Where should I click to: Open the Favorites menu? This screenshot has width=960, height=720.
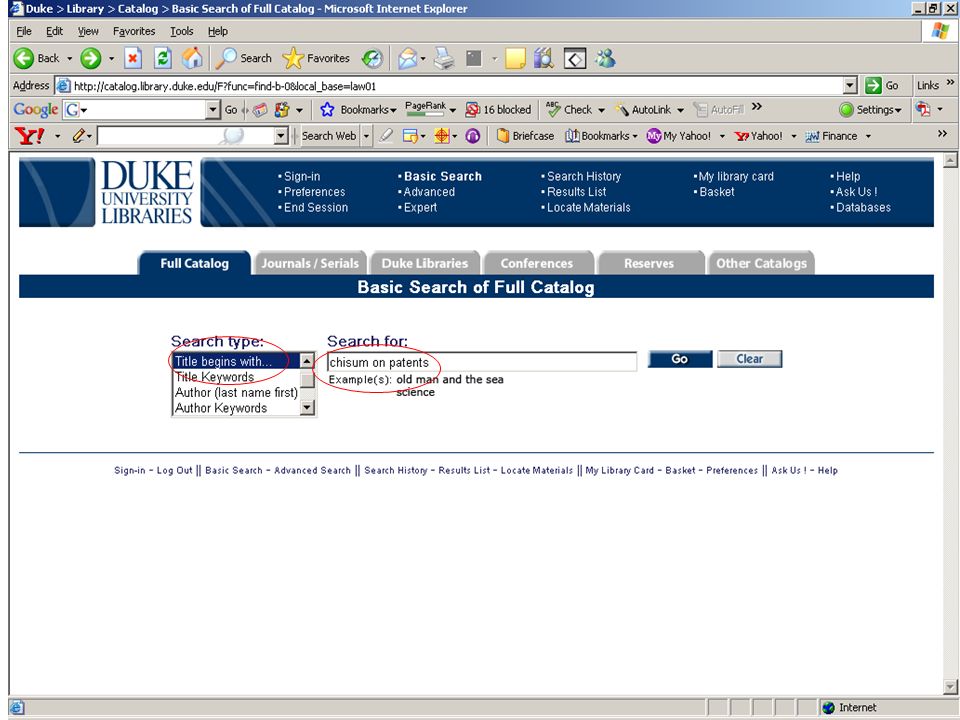pyautogui.click(x=134, y=31)
